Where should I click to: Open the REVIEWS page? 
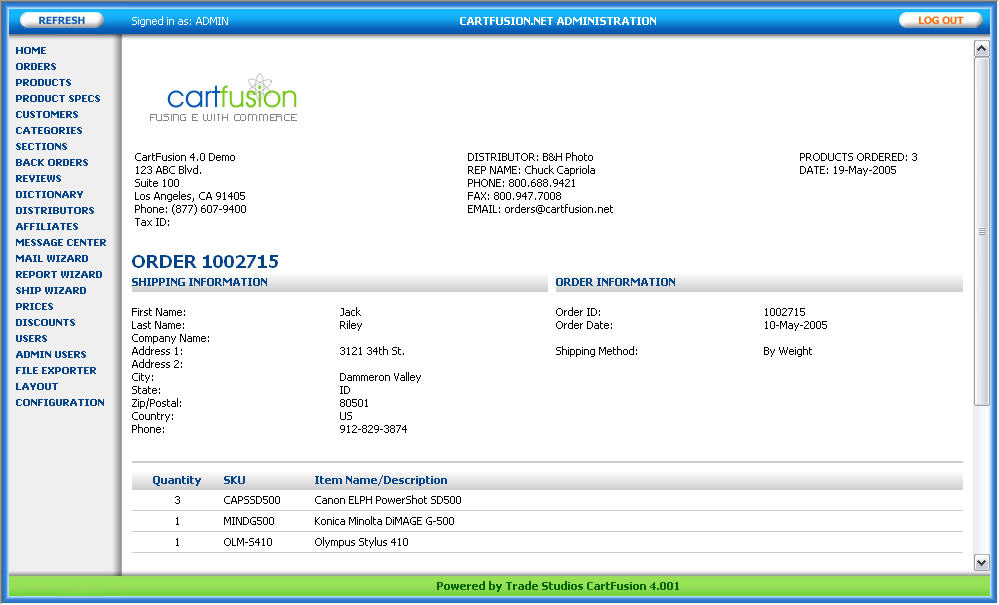pyautogui.click(x=38, y=178)
